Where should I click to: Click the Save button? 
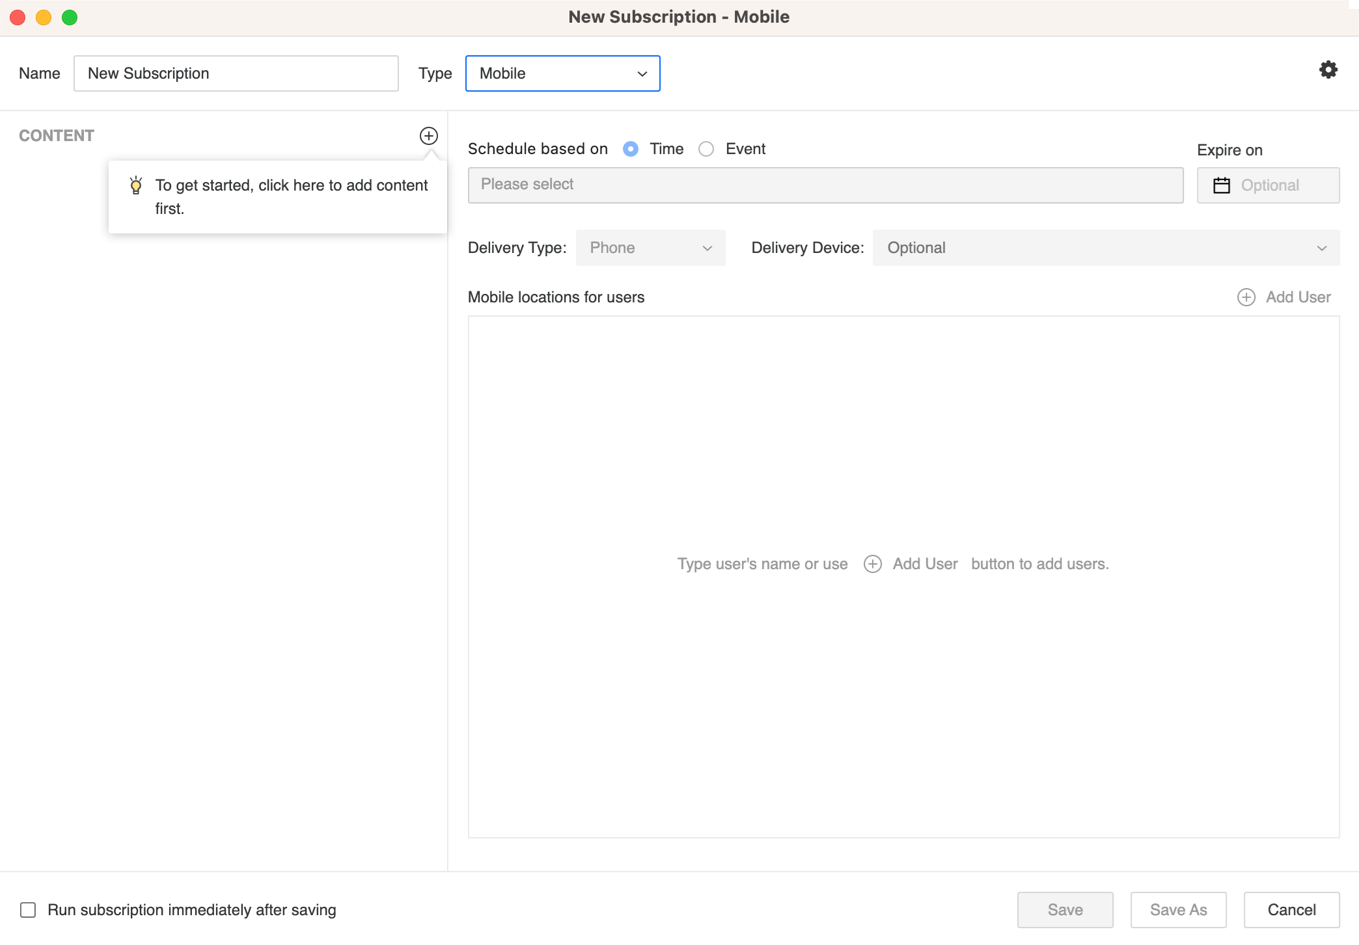point(1065,910)
